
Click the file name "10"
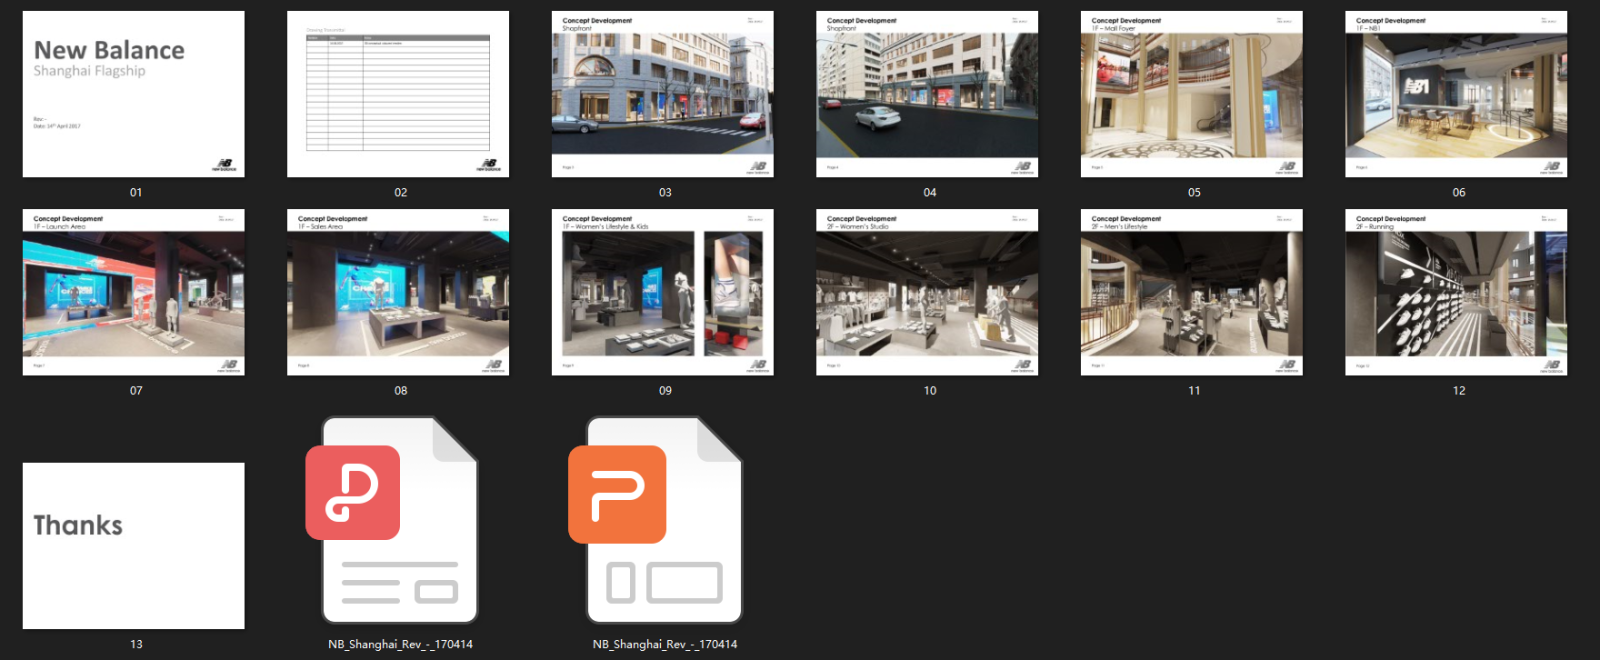(x=930, y=390)
